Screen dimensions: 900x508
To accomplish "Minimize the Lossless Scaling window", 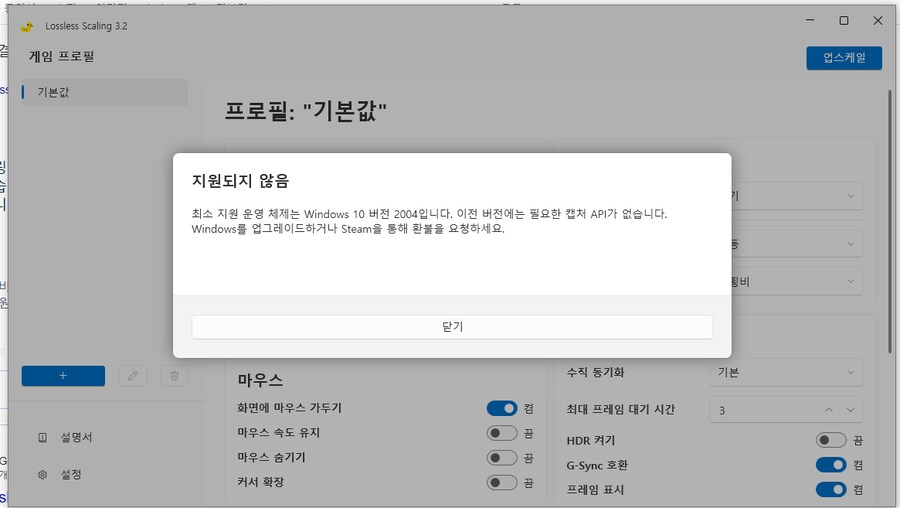I will tap(810, 20).
